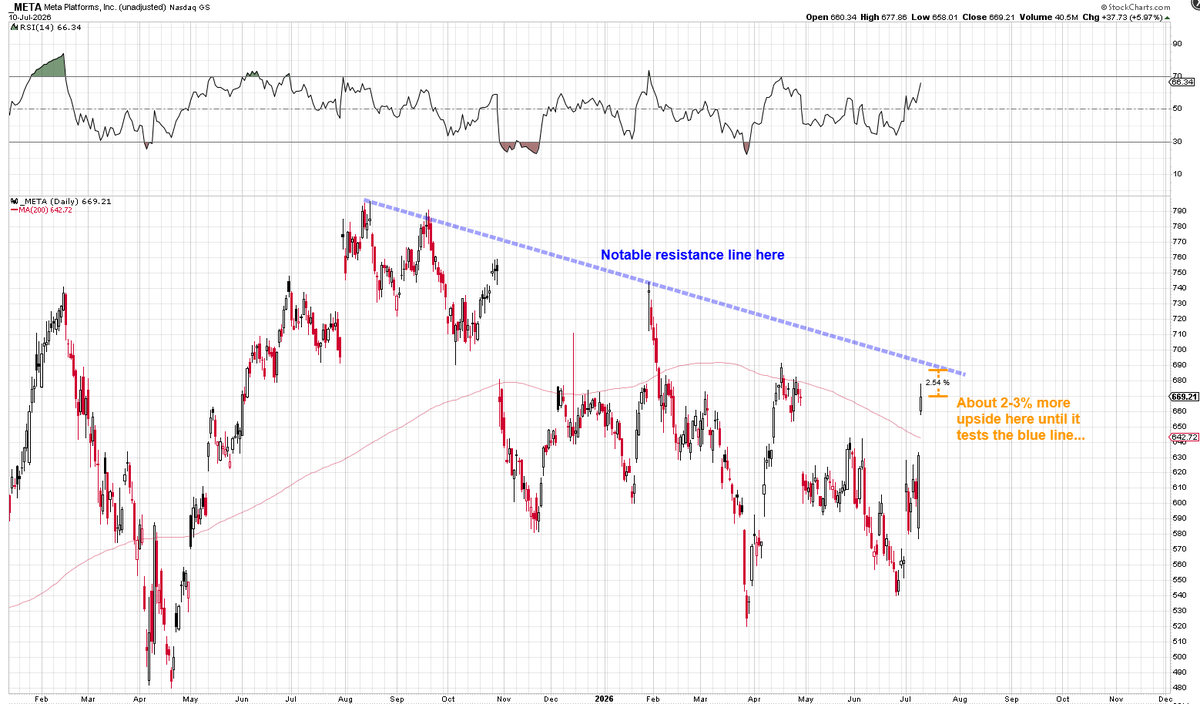Click the 700 price axis label
1200x704 pixels.
[x=1178, y=349]
